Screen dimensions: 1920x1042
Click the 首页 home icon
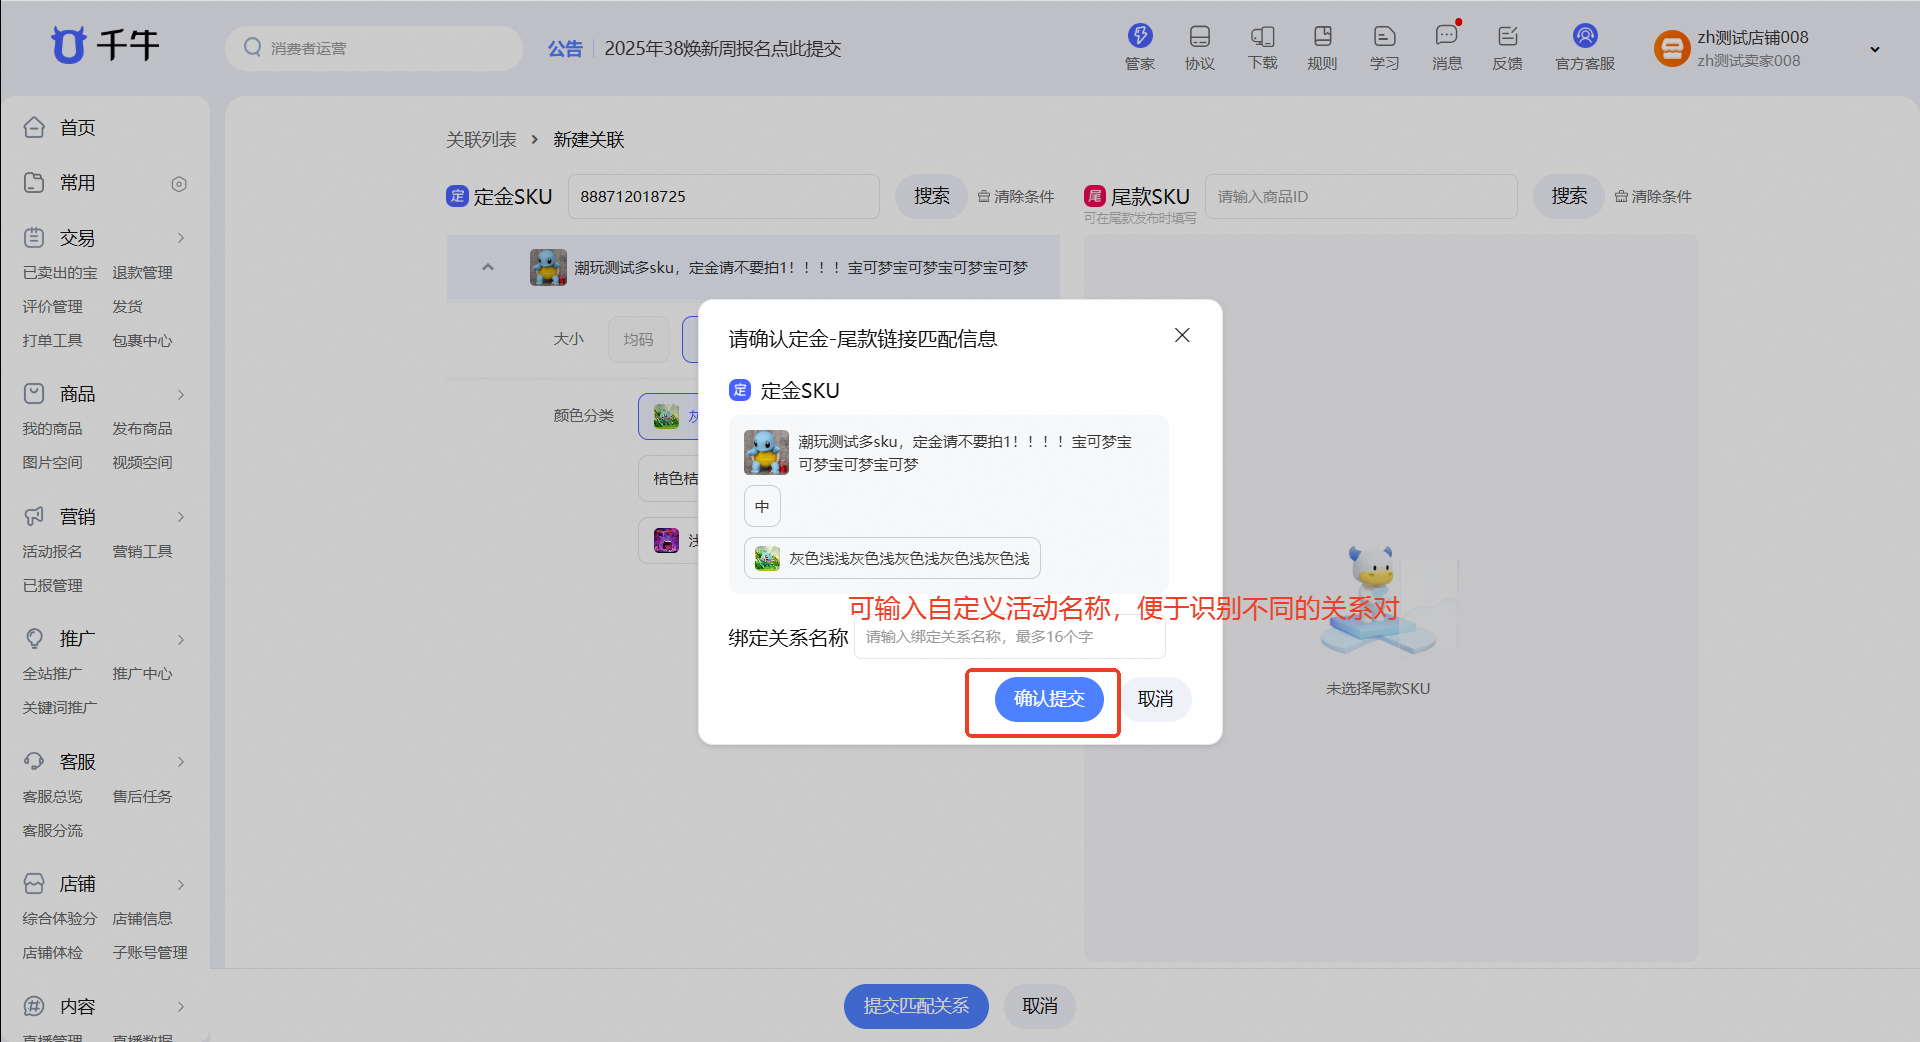(34, 127)
